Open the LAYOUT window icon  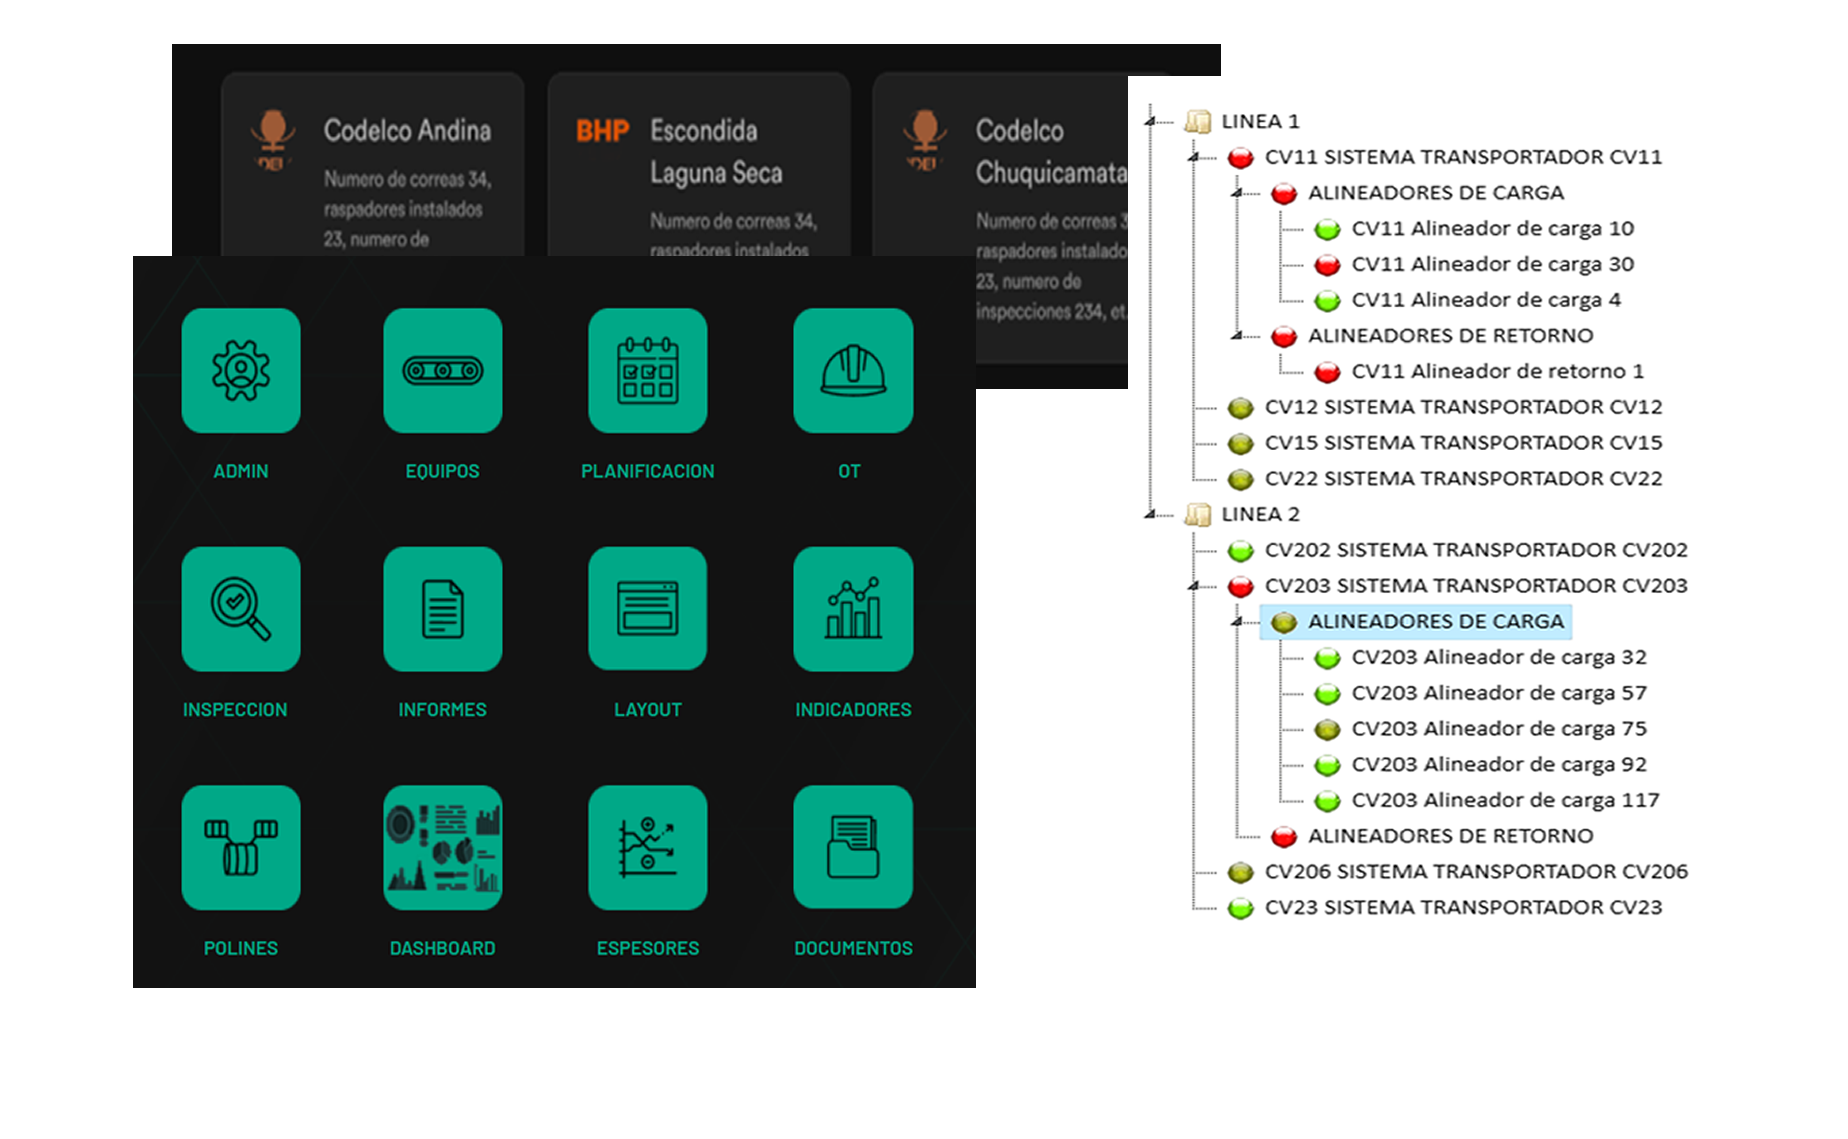[648, 609]
